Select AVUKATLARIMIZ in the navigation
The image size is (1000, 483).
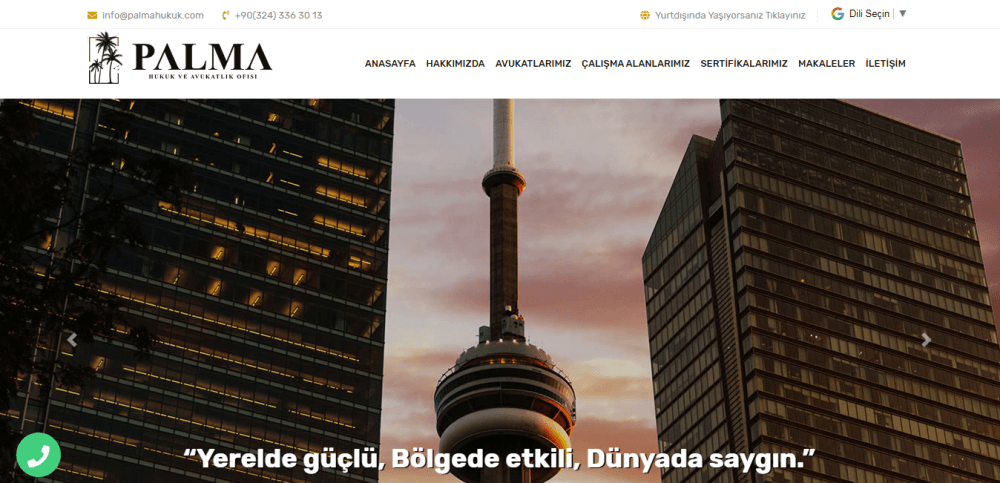coord(533,64)
